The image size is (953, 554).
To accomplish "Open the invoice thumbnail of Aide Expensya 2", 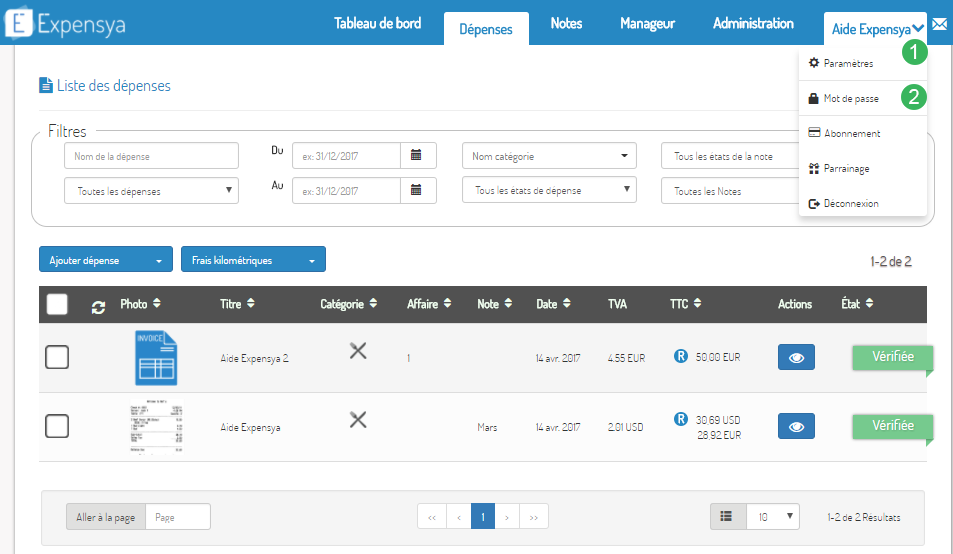I will click(156, 358).
